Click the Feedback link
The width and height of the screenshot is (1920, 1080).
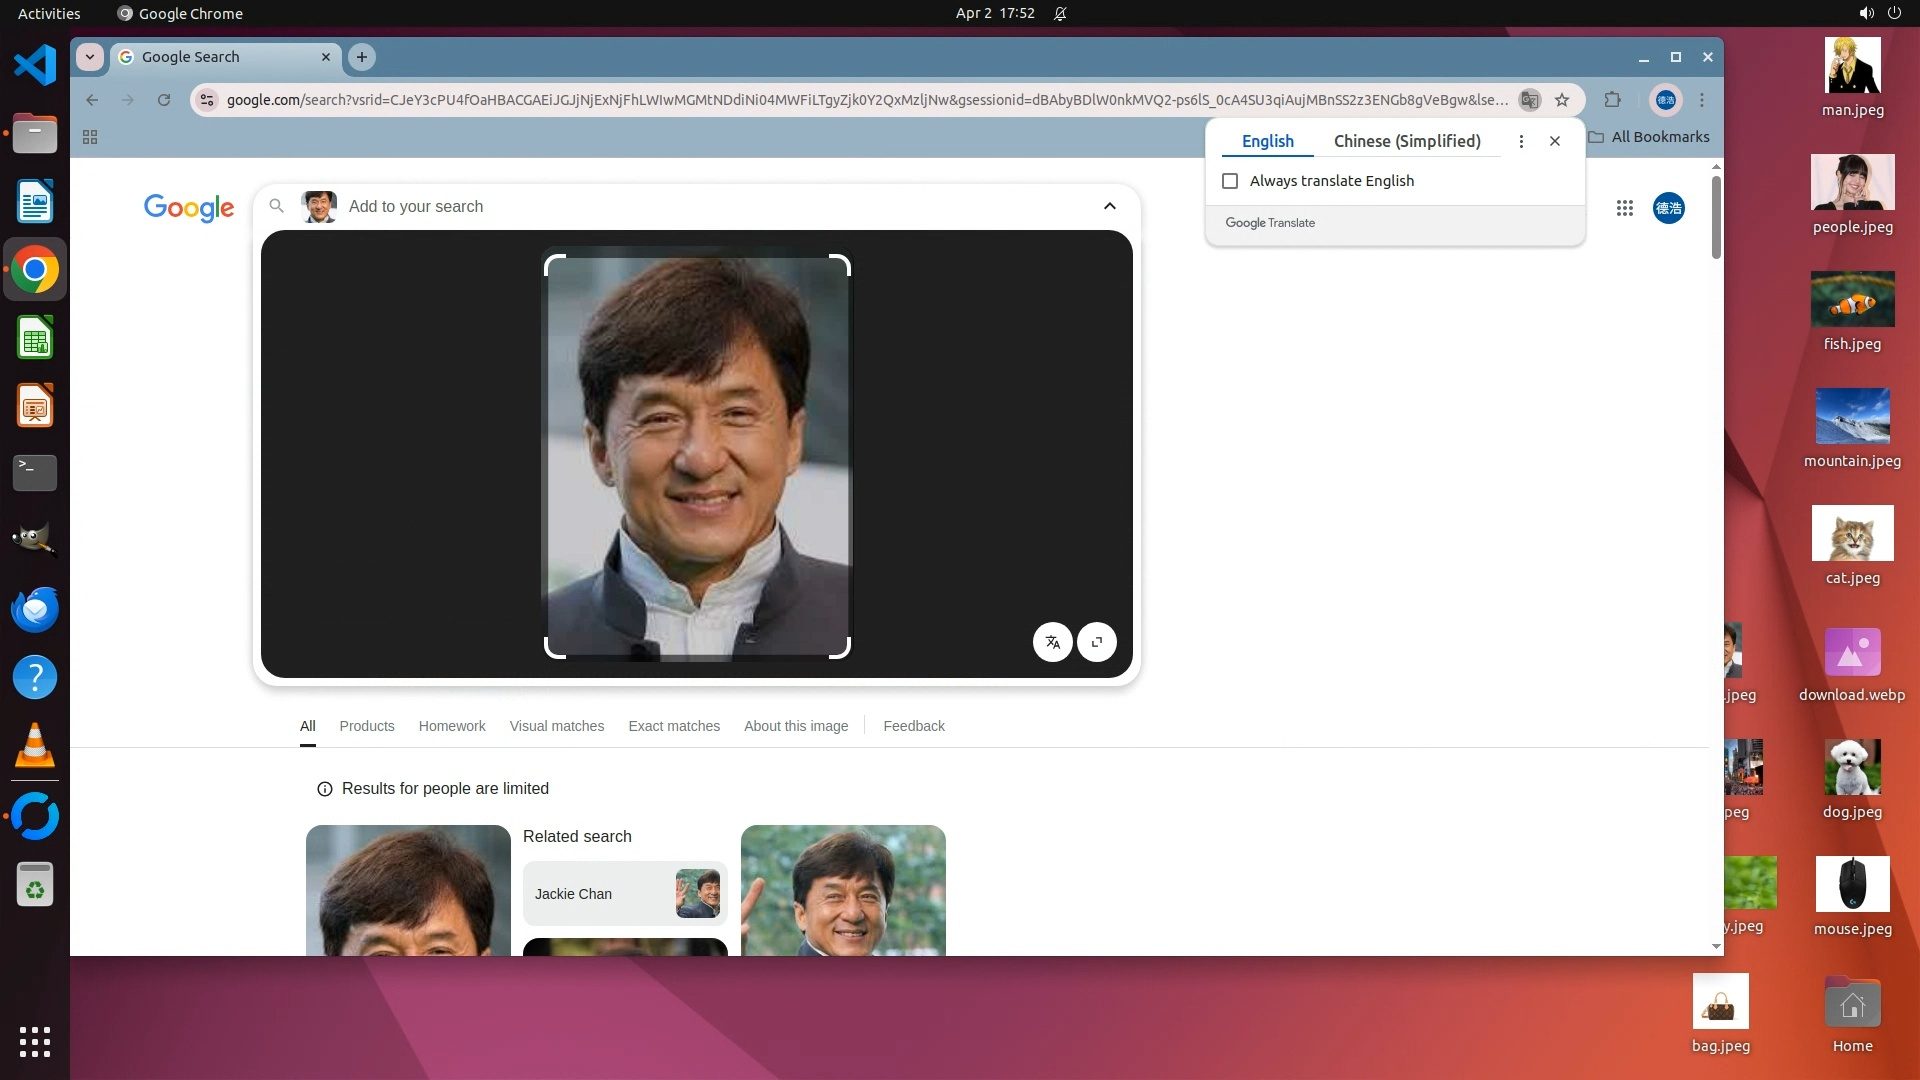[913, 726]
